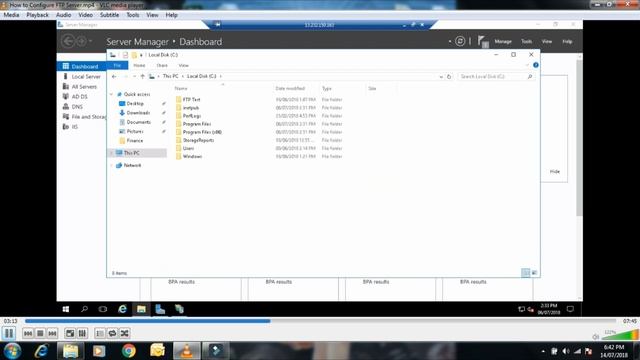
Task: Select AD DS in Server Manager sidebar
Action: (81, 97)
